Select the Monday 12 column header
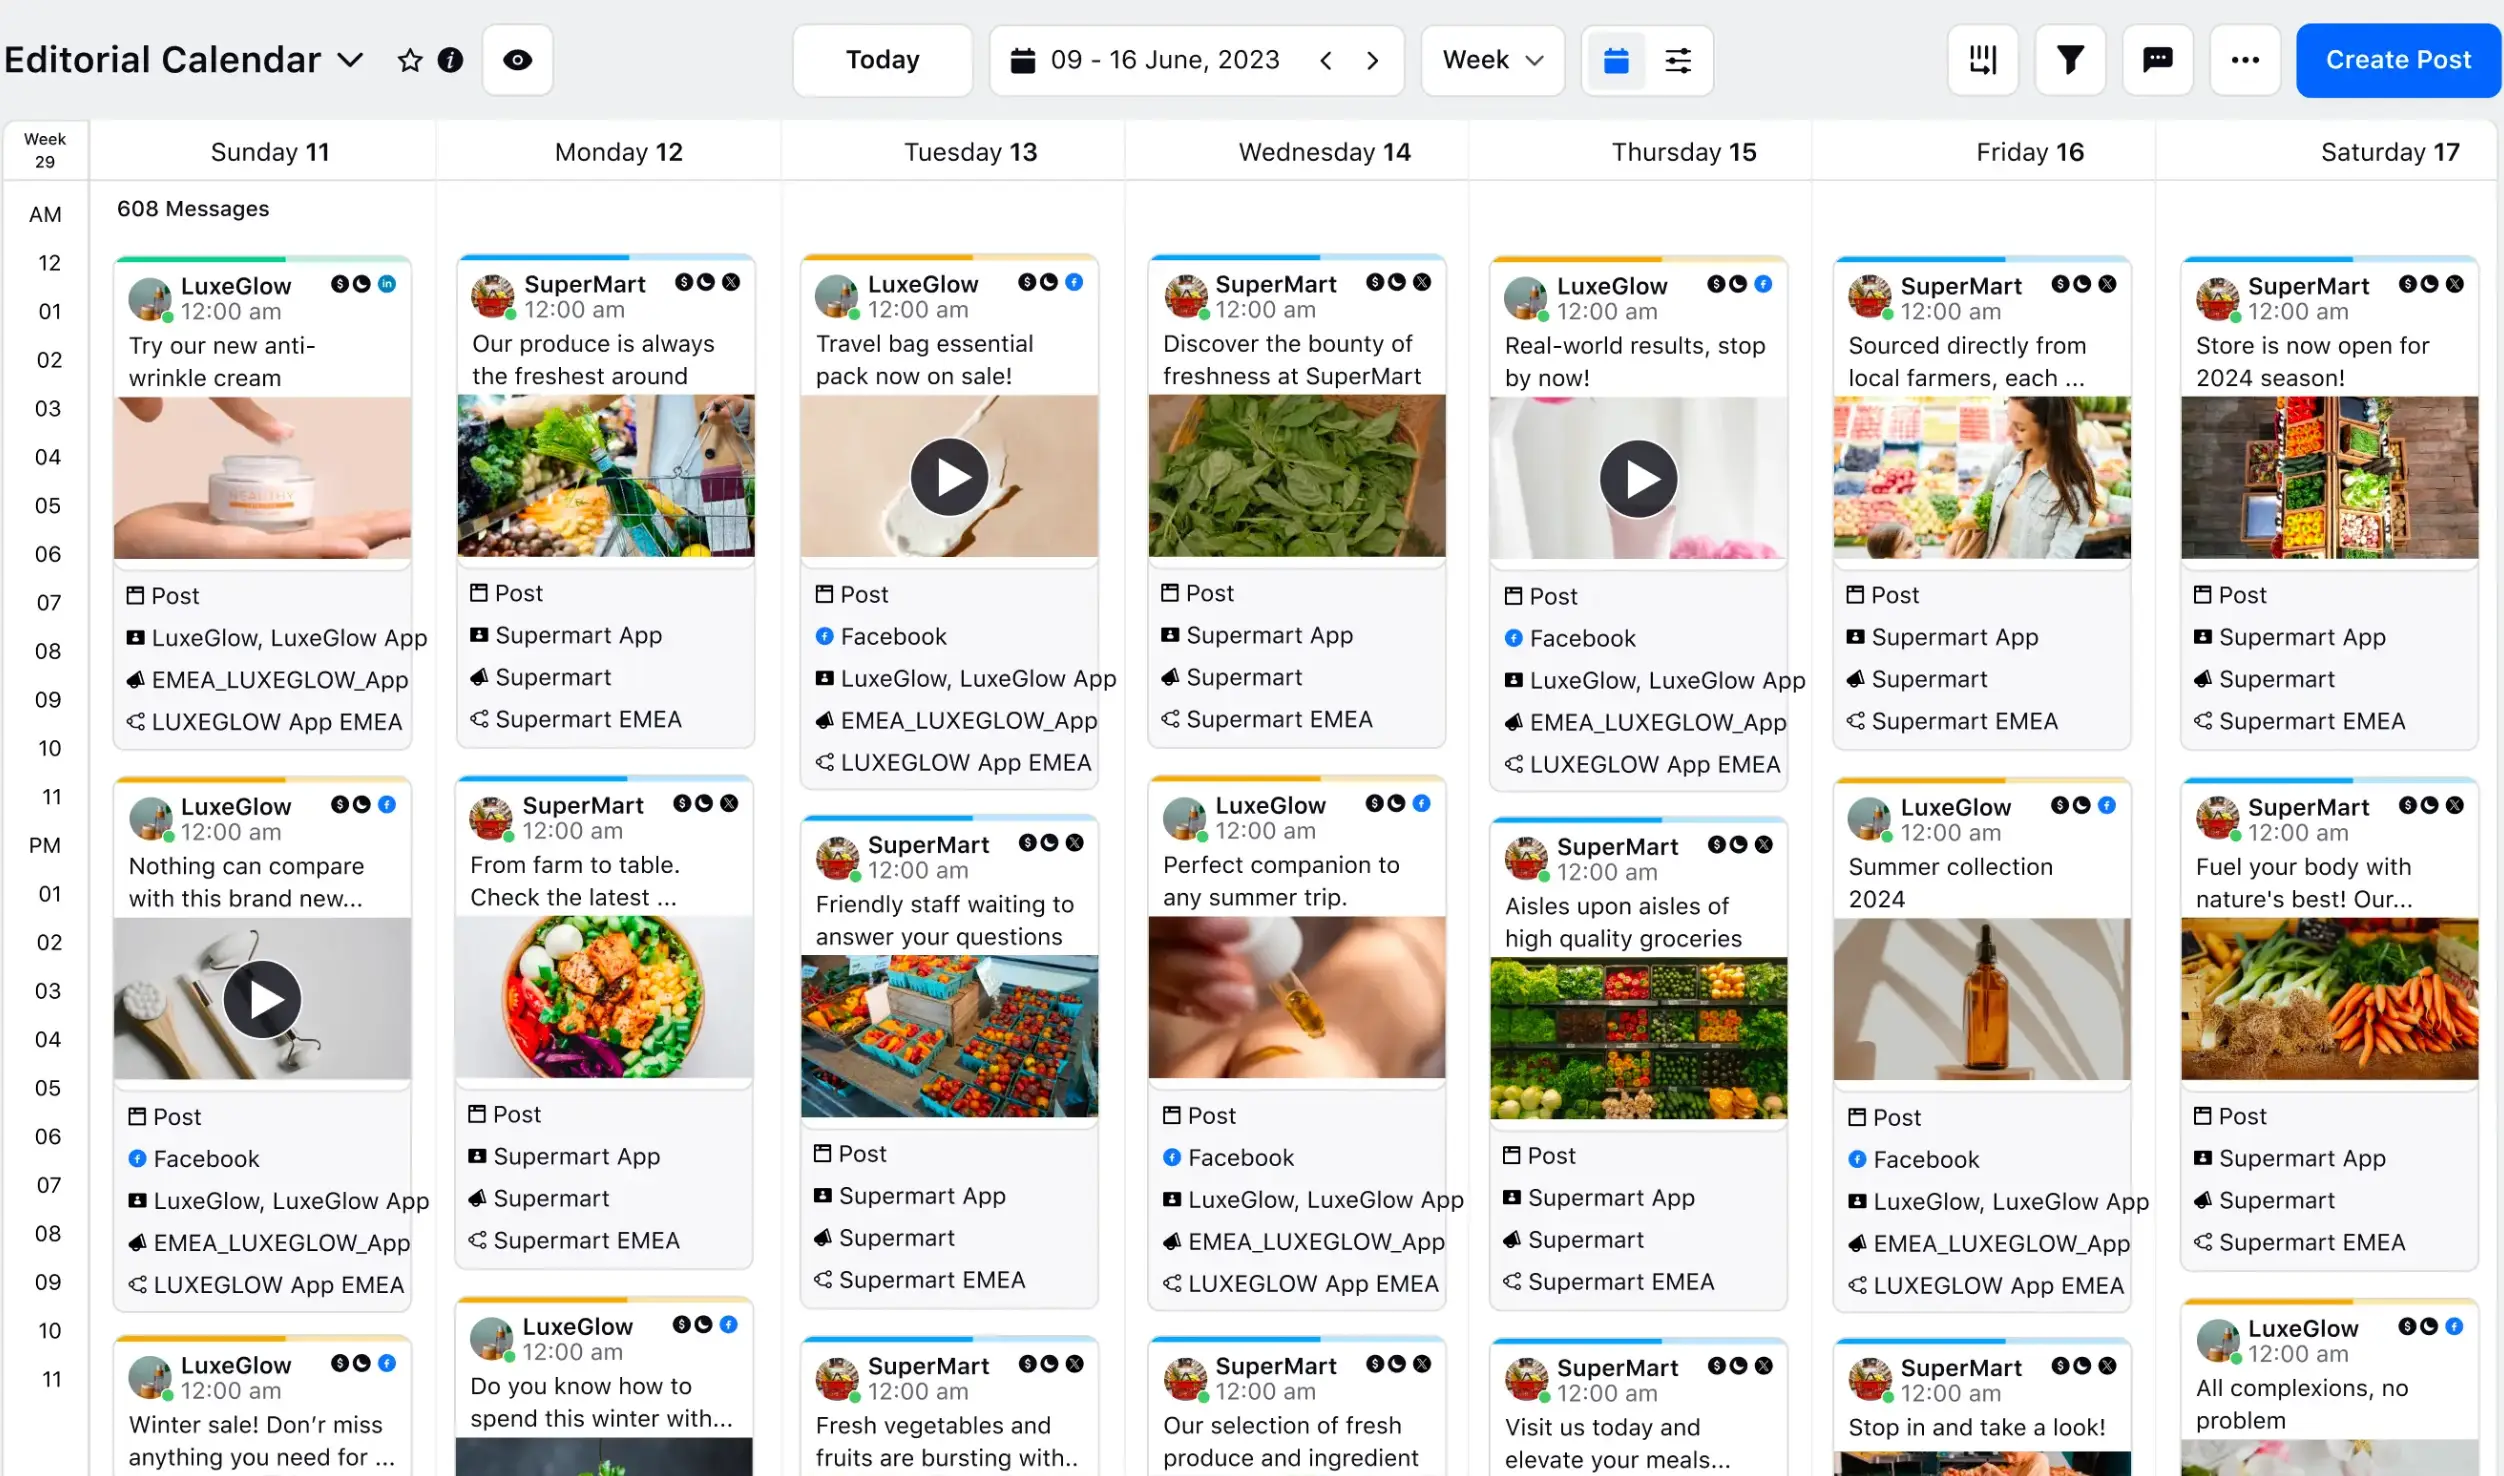This screenshot has width=2504, height=1476. tap(618, 152)
